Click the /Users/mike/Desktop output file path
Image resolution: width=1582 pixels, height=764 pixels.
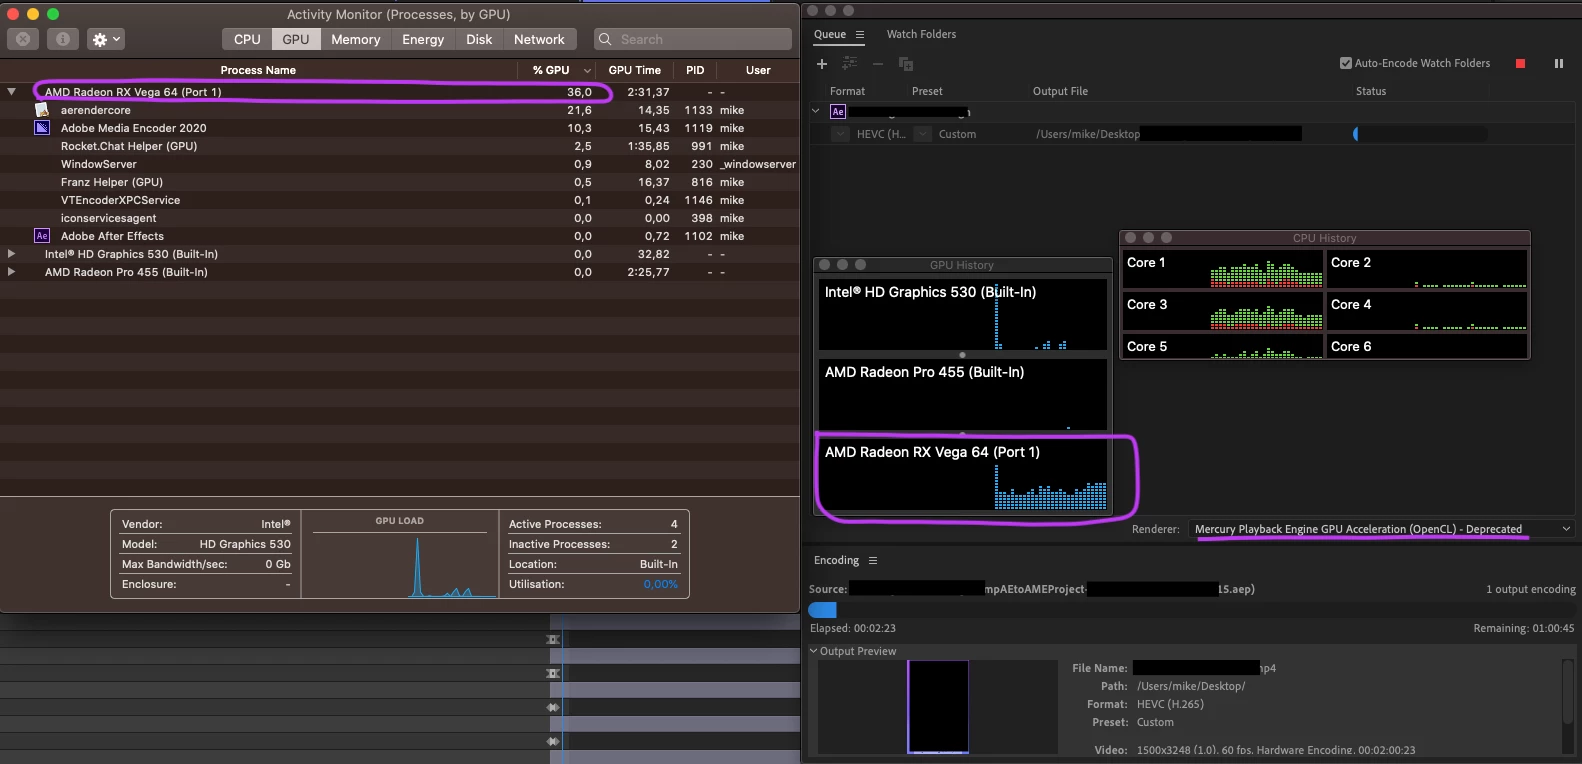[x=1088, y=134]
